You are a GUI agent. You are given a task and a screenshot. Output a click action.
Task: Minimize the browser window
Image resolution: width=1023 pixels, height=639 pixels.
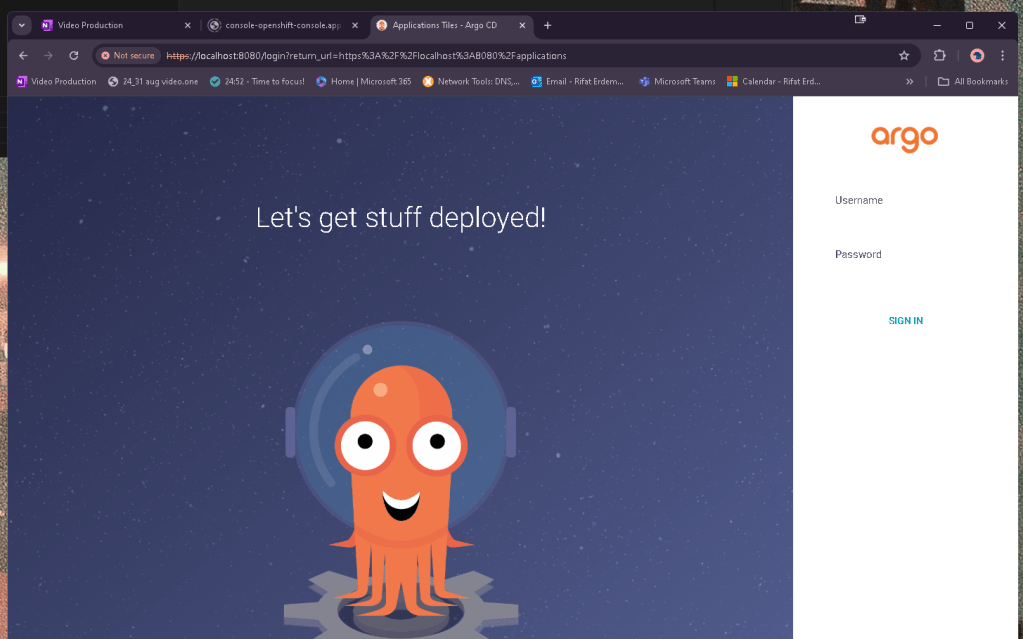coord(937,25)
